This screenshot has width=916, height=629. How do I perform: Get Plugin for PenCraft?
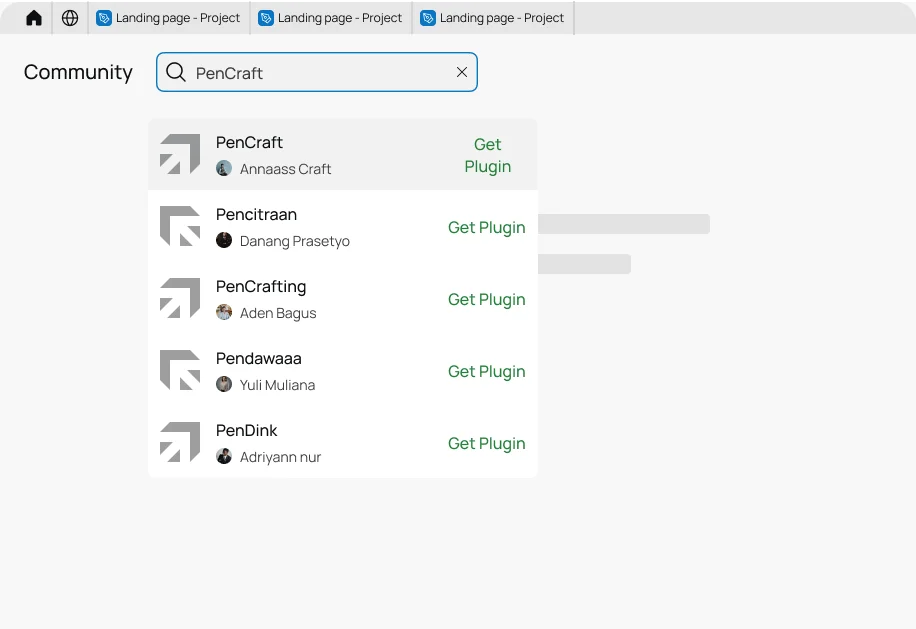pos(487,155)
